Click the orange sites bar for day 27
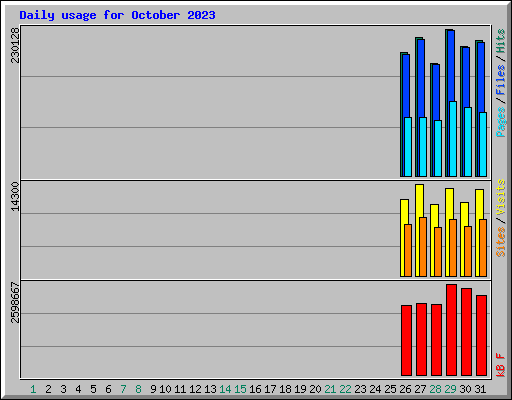This screenshot has height=400, width=512. (423, 247)
